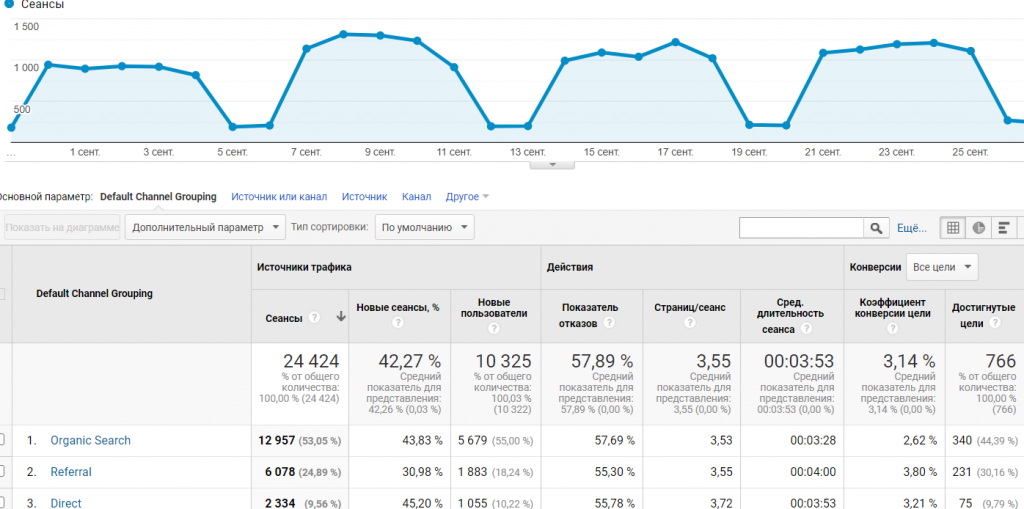Click help icon next to Сеансы
Image resolution: width=1024 pixels, height=509 pixels.
point(315,317)
